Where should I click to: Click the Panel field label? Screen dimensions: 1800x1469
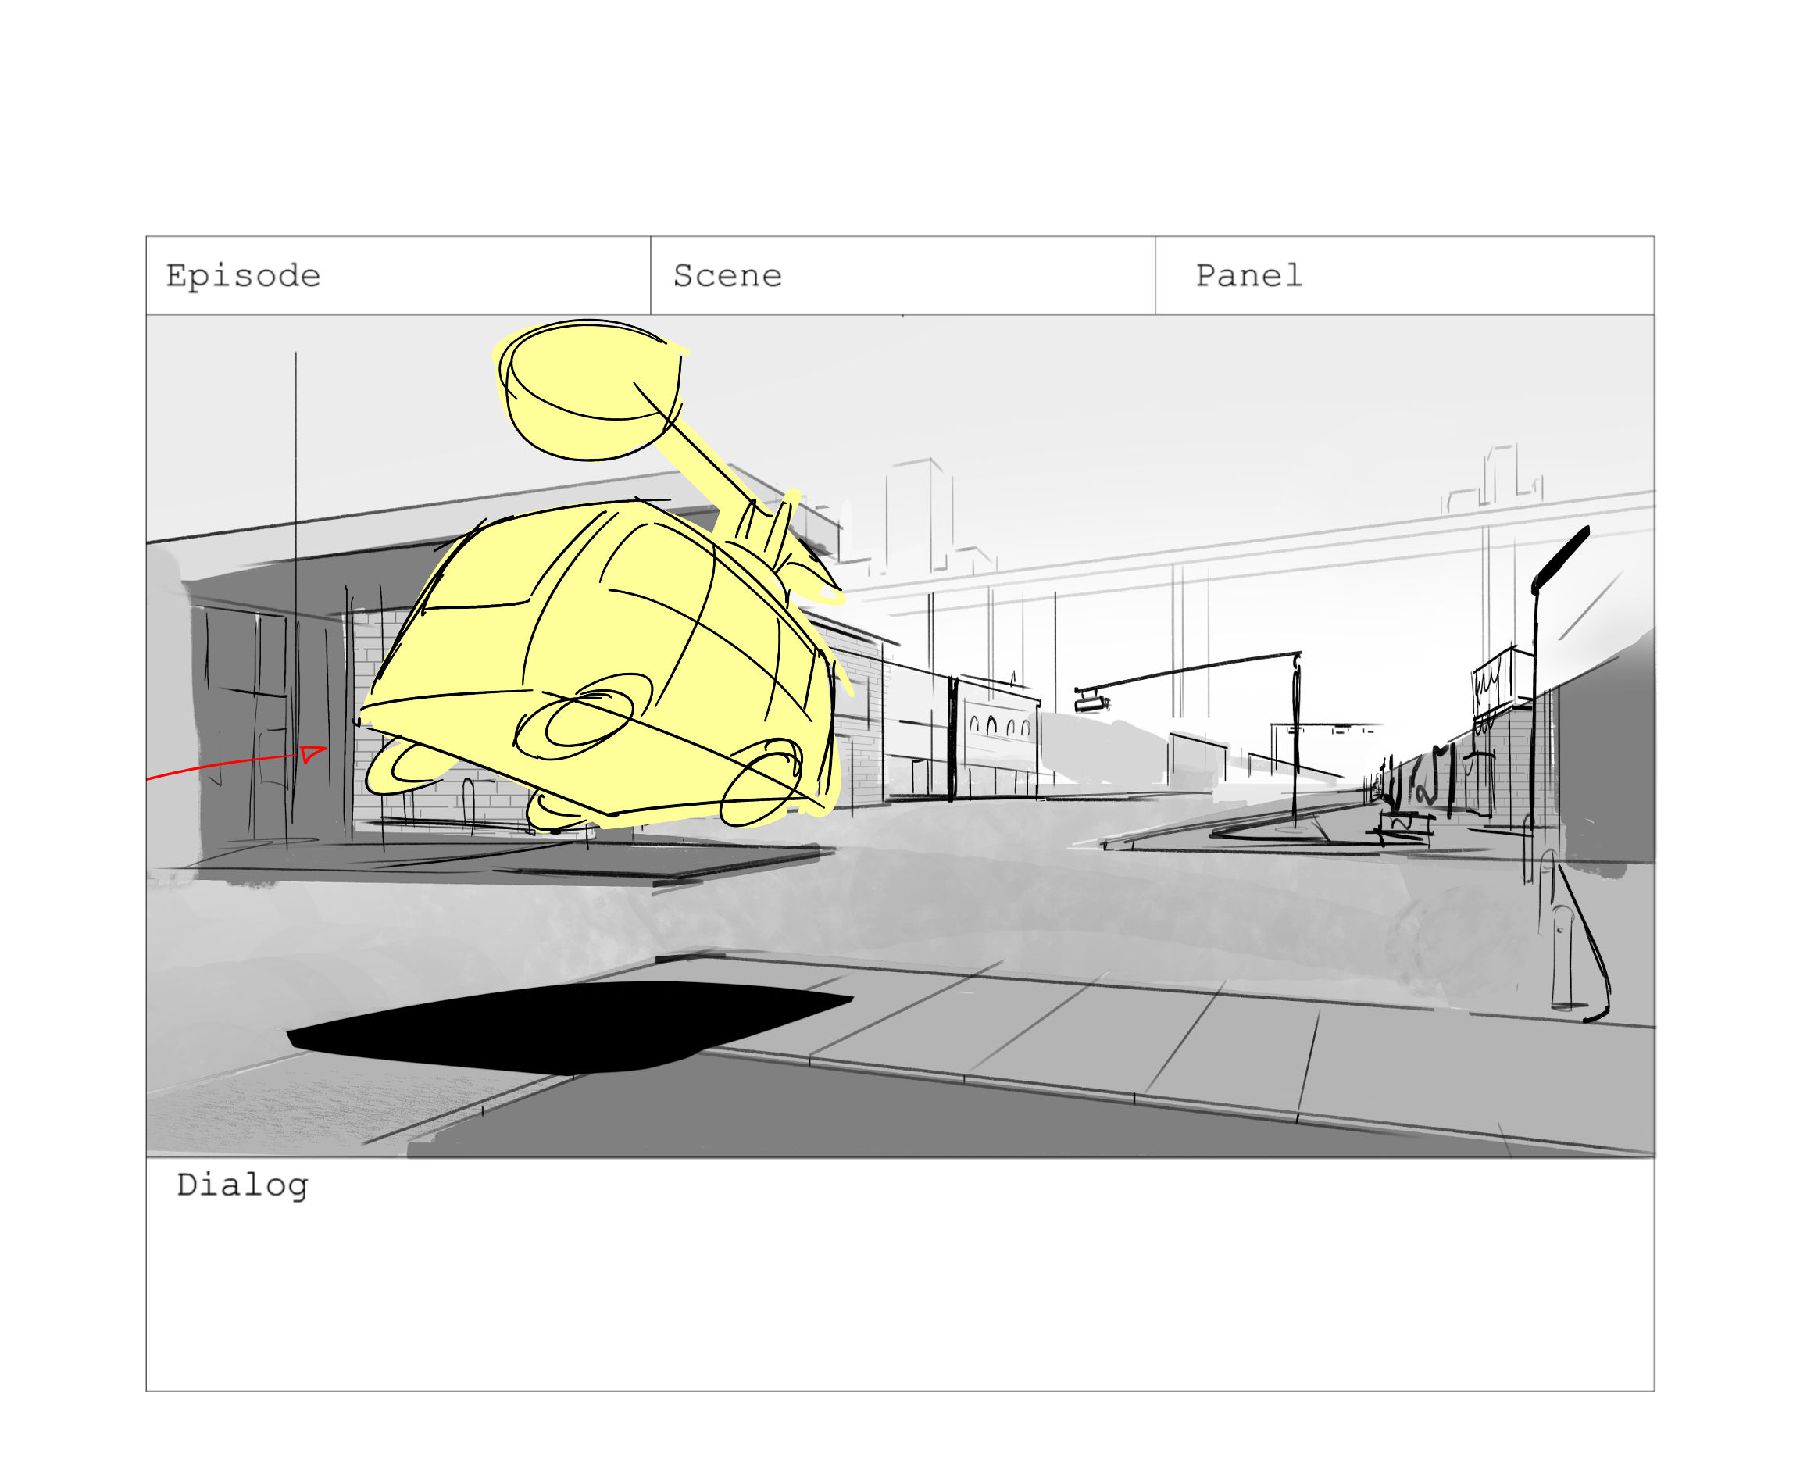[1249, 275]
